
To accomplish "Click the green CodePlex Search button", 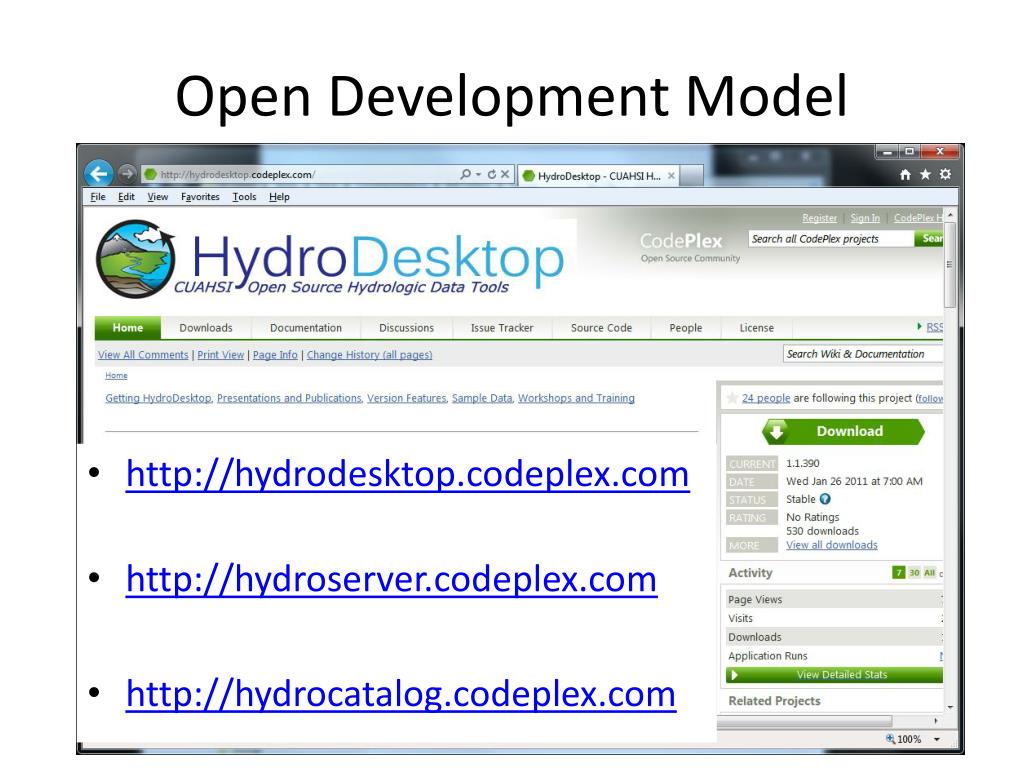I will click(x=929, y=239).
